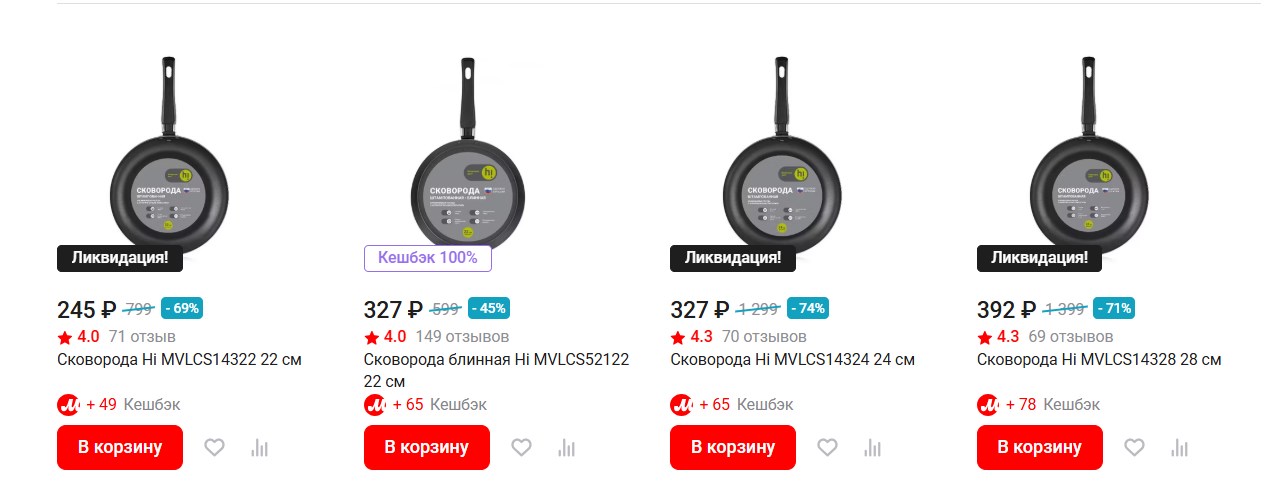Open the 71 отзыв reviews link
The height and width of the screenshot is (494, 1265).
[x=142, y=336]
